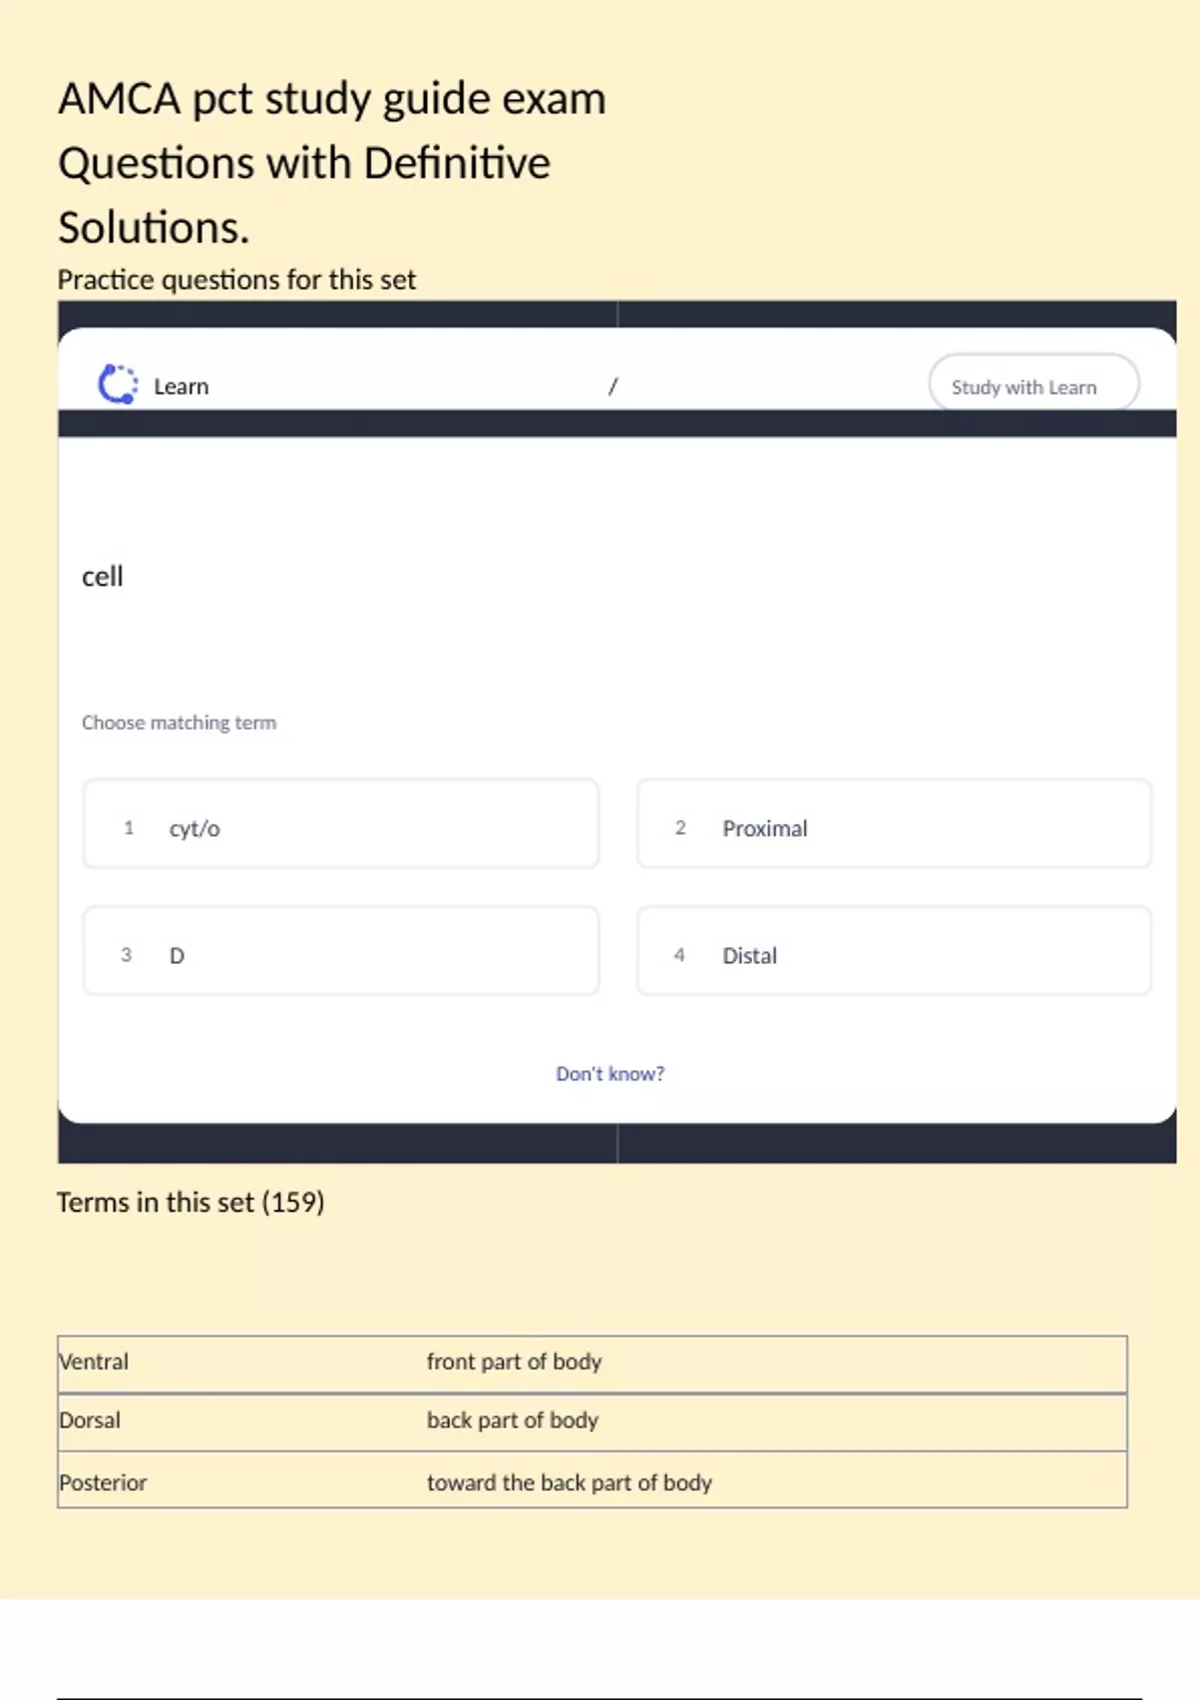Click the prompt word 'cell'
1200x1700 pixels.
103,577
